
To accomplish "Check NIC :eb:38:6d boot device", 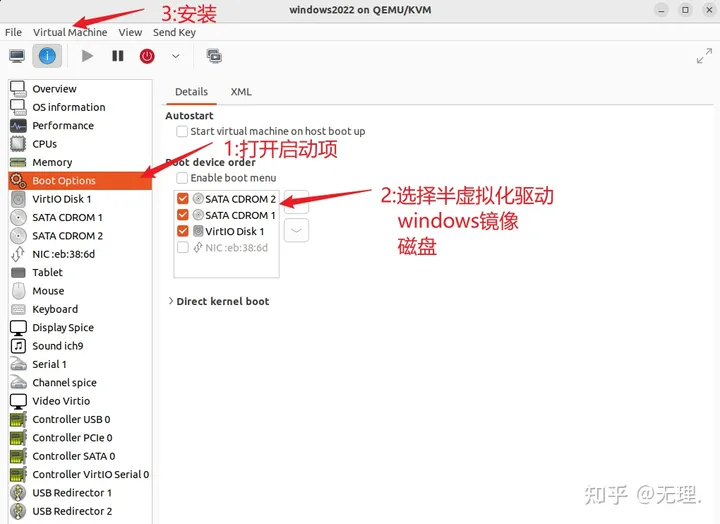I will pos(183,247).
